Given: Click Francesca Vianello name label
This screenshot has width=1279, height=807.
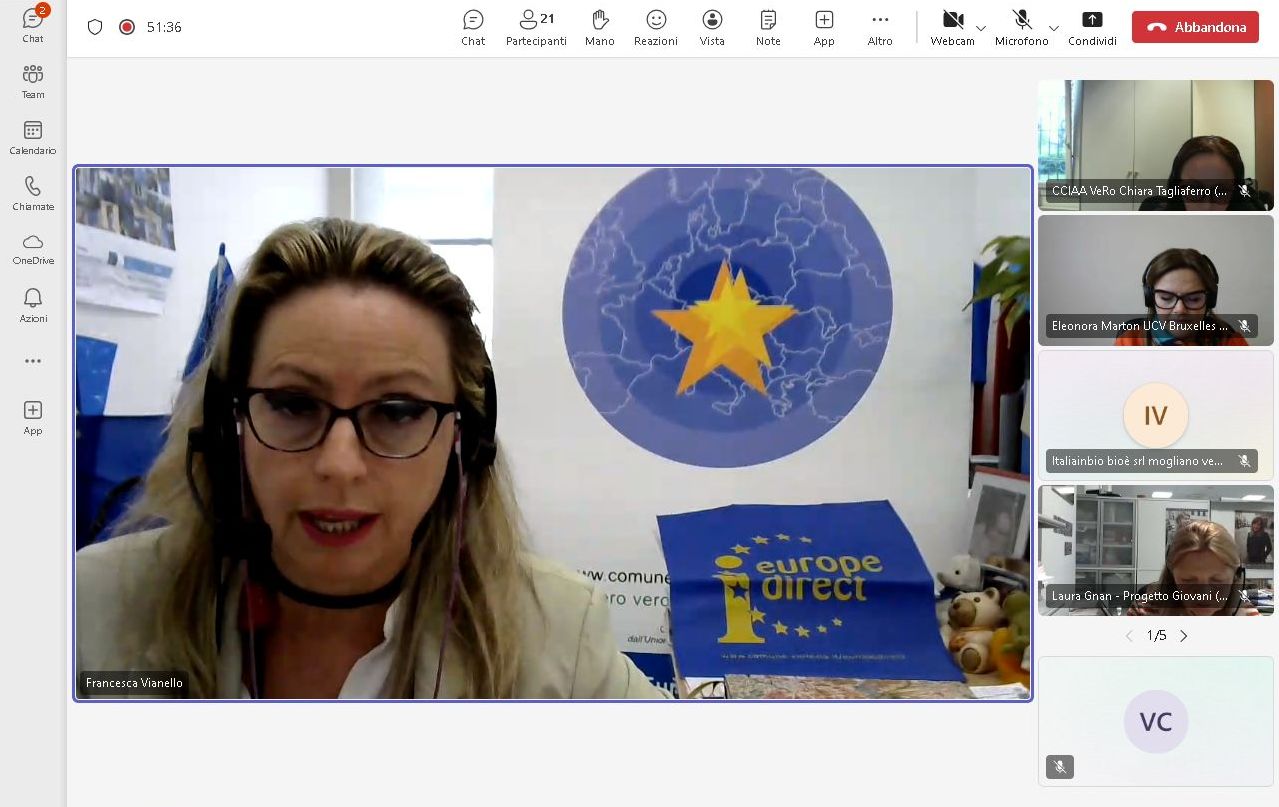Looking at the screenshot, I should click(134, 683).
